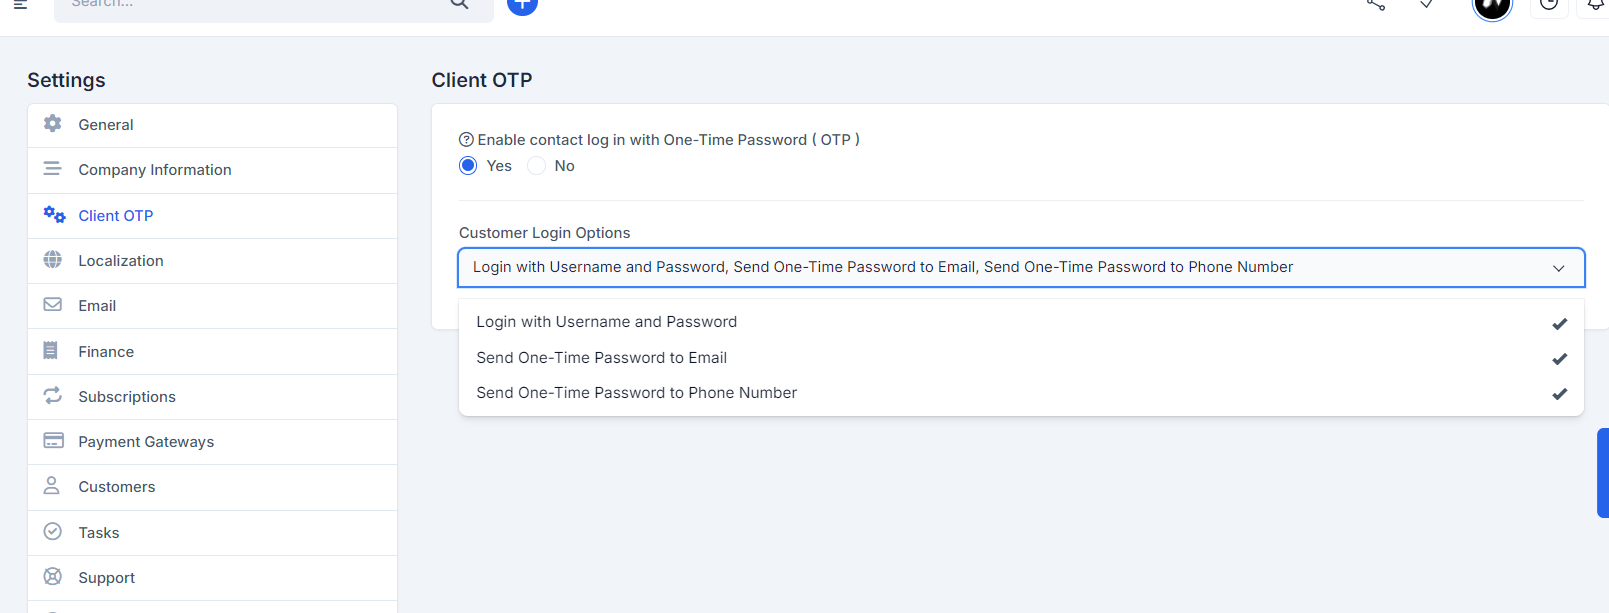The image size is (1609, 613).
Task: Select the Subscriptions sync icon
Action: tap(52, 396)
